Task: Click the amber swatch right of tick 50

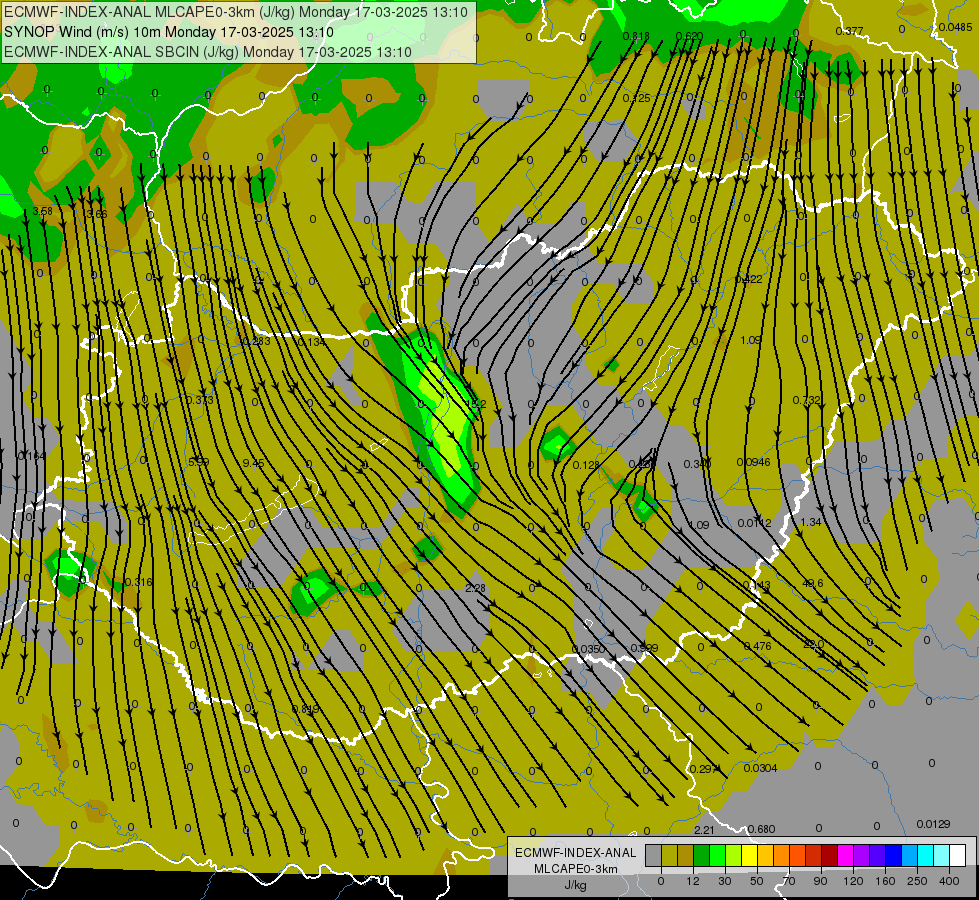Action: point(765,855)
